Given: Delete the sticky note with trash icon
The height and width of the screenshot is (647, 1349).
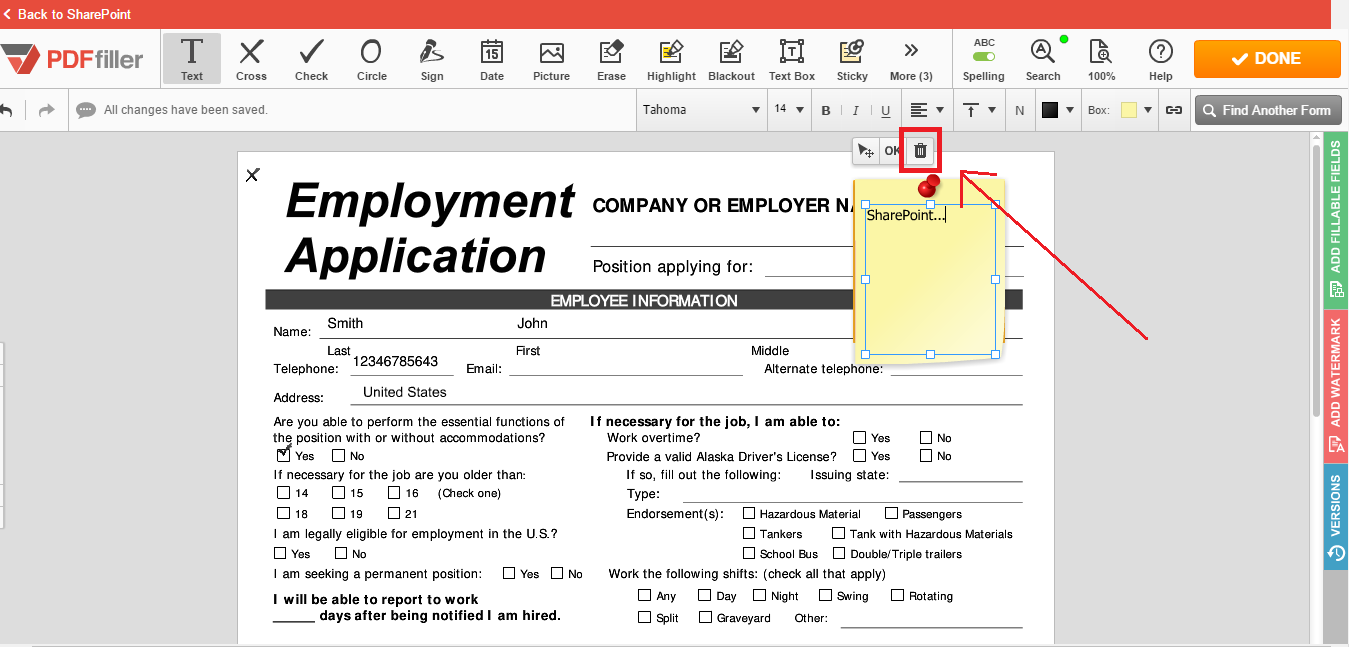Looking at the screenshot, I should (921, 151).
